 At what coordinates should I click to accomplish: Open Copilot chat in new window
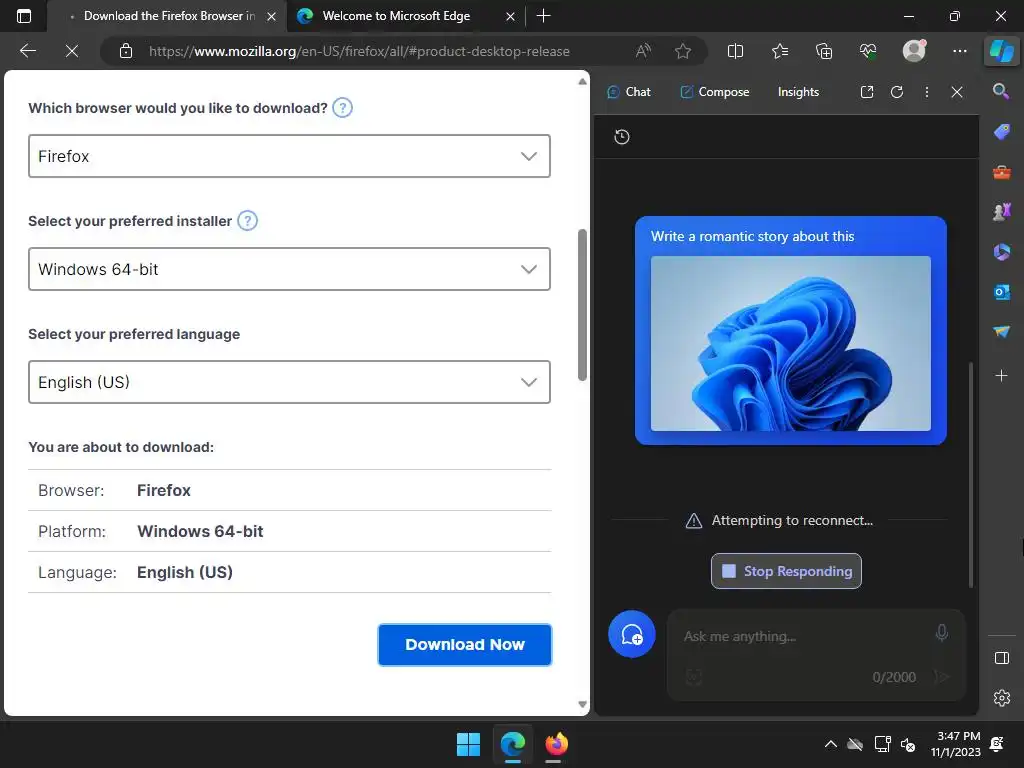pyautogui.click(x=867, y=92)
